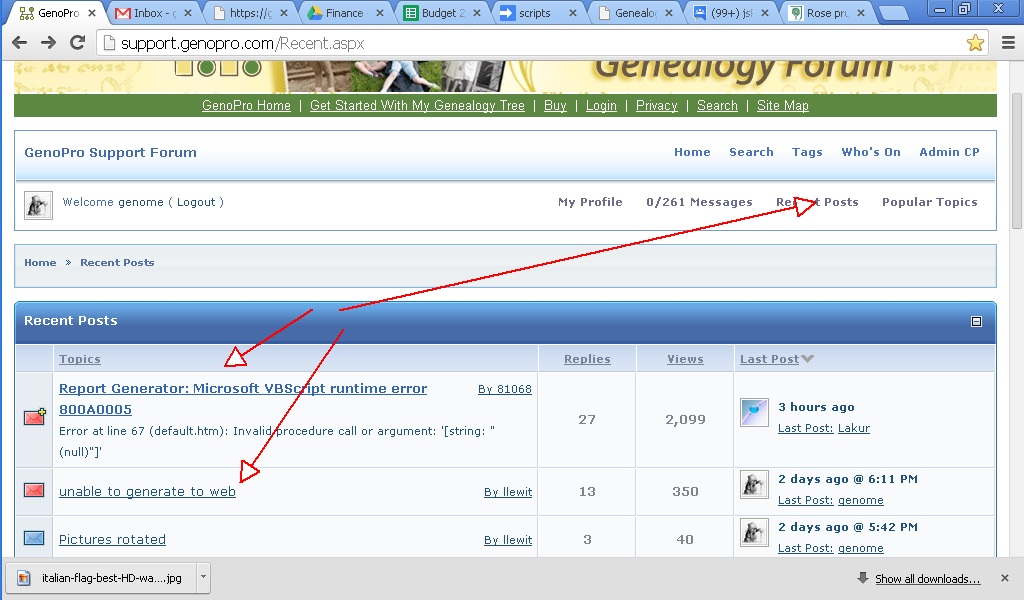Open Recent Posts menu item
Viewport: 1024px width, 600px height.
coord(817,202)
